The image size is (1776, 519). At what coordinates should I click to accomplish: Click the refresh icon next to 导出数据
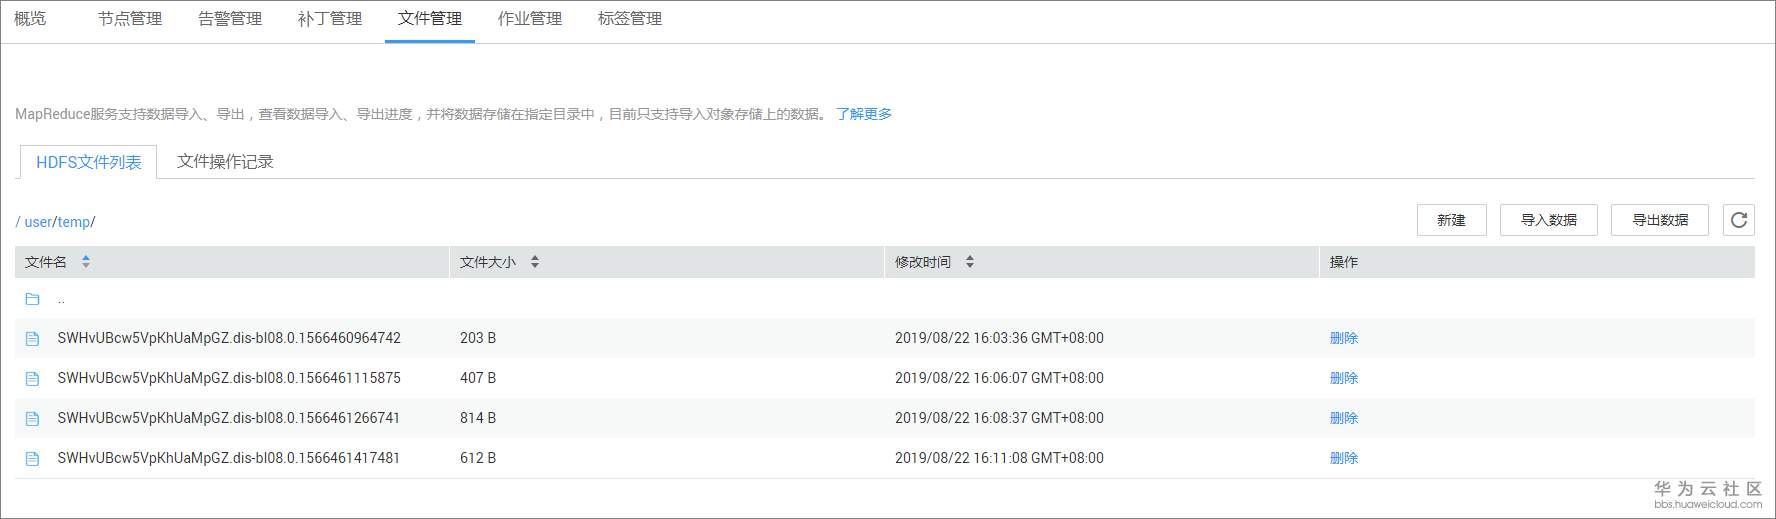[x=1739, y=220]
